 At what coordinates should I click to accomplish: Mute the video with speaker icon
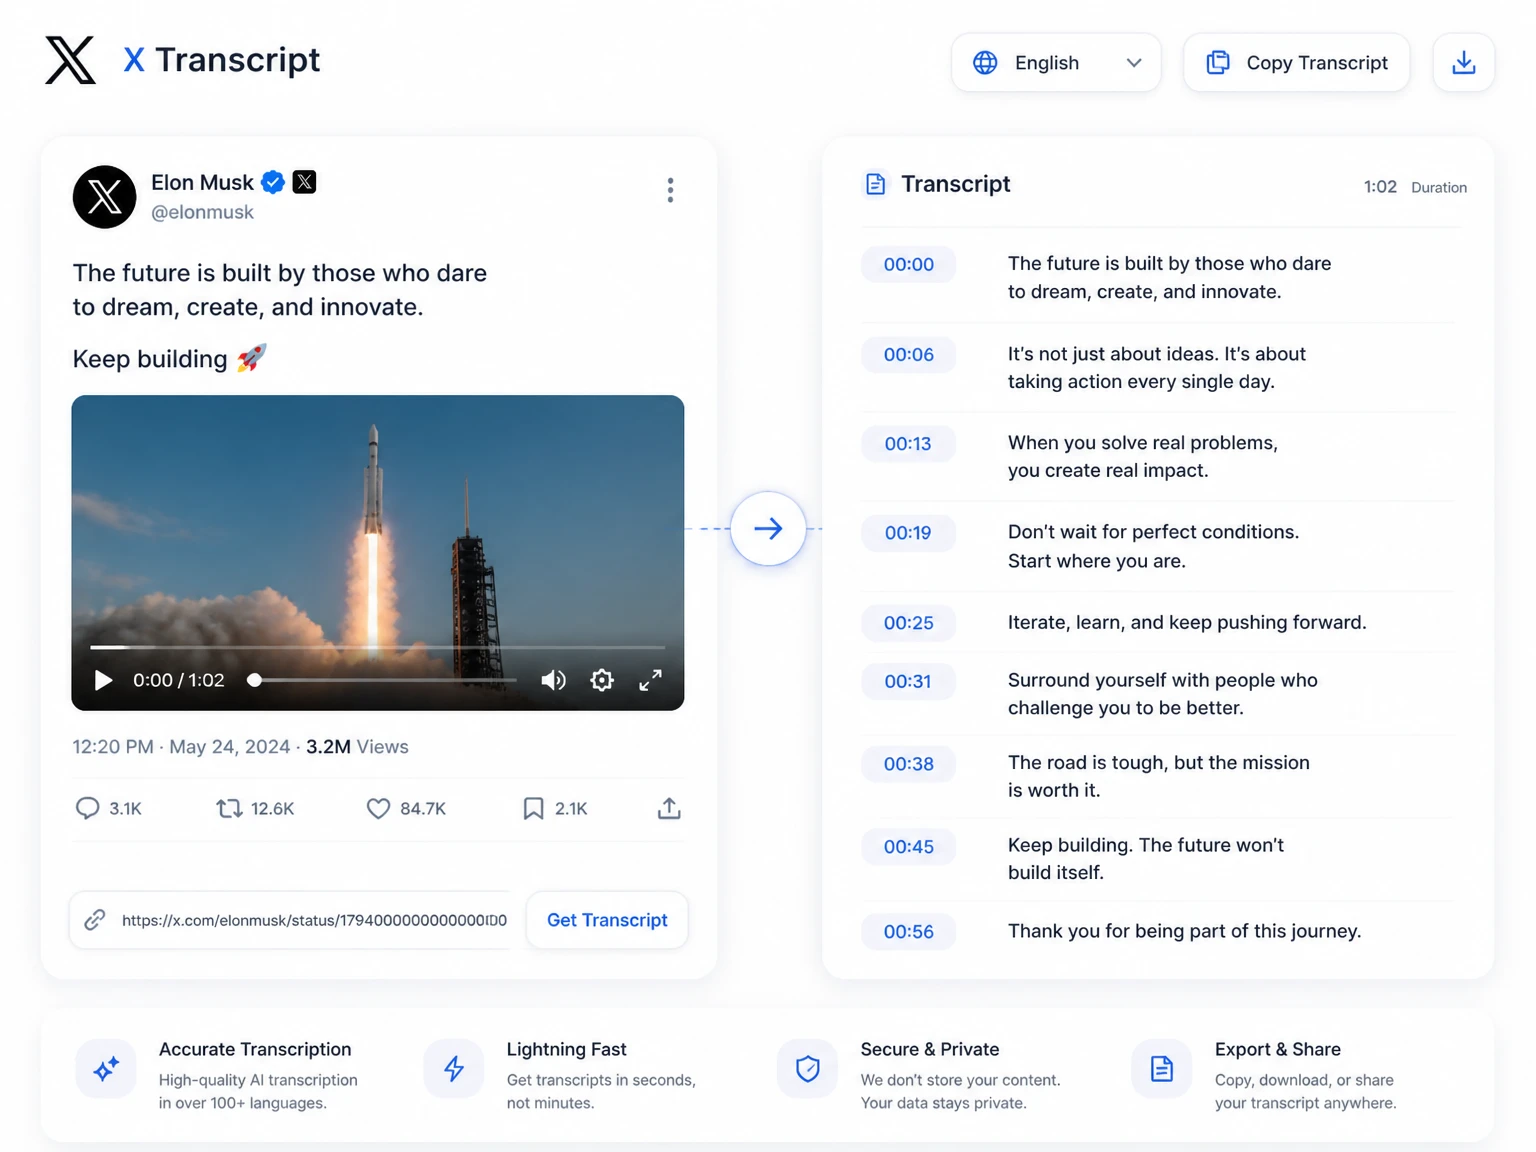coord(553,680)
